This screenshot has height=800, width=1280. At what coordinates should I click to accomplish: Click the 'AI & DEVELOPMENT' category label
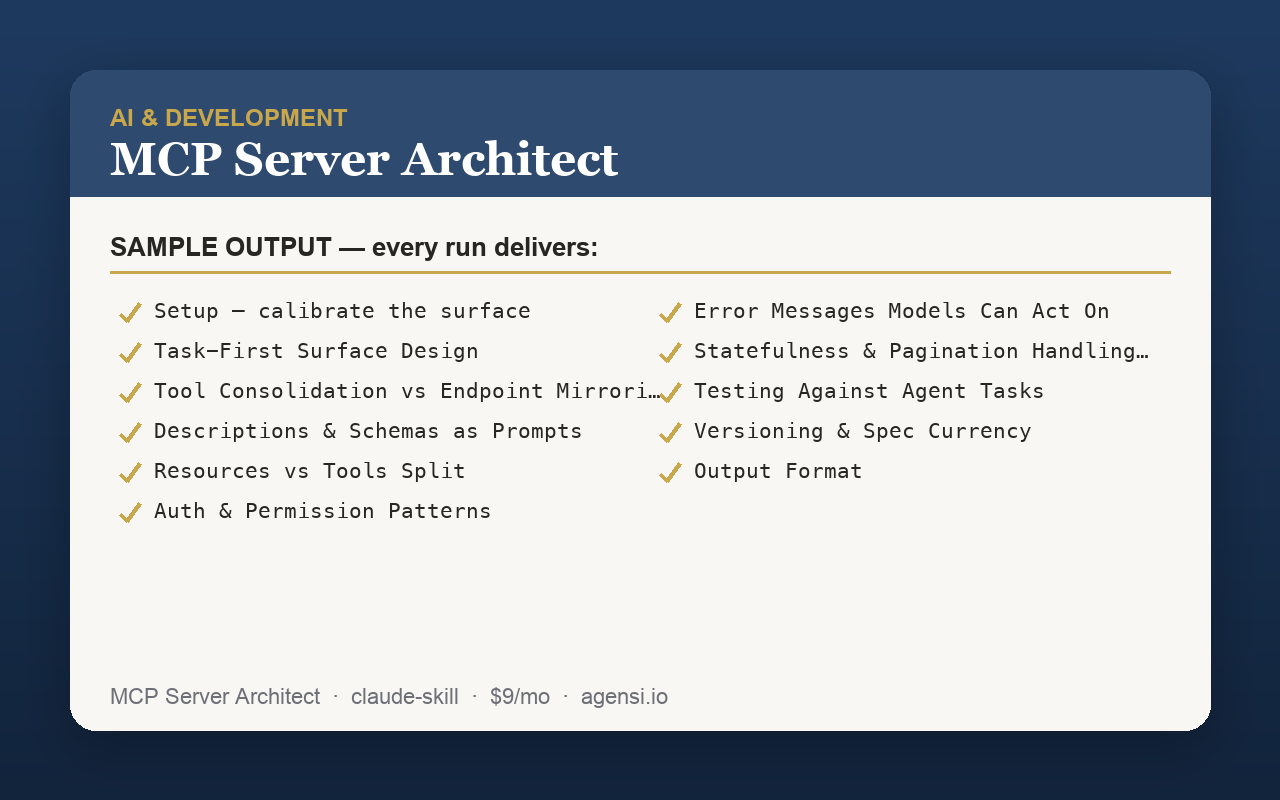click(x=229, y=118)
